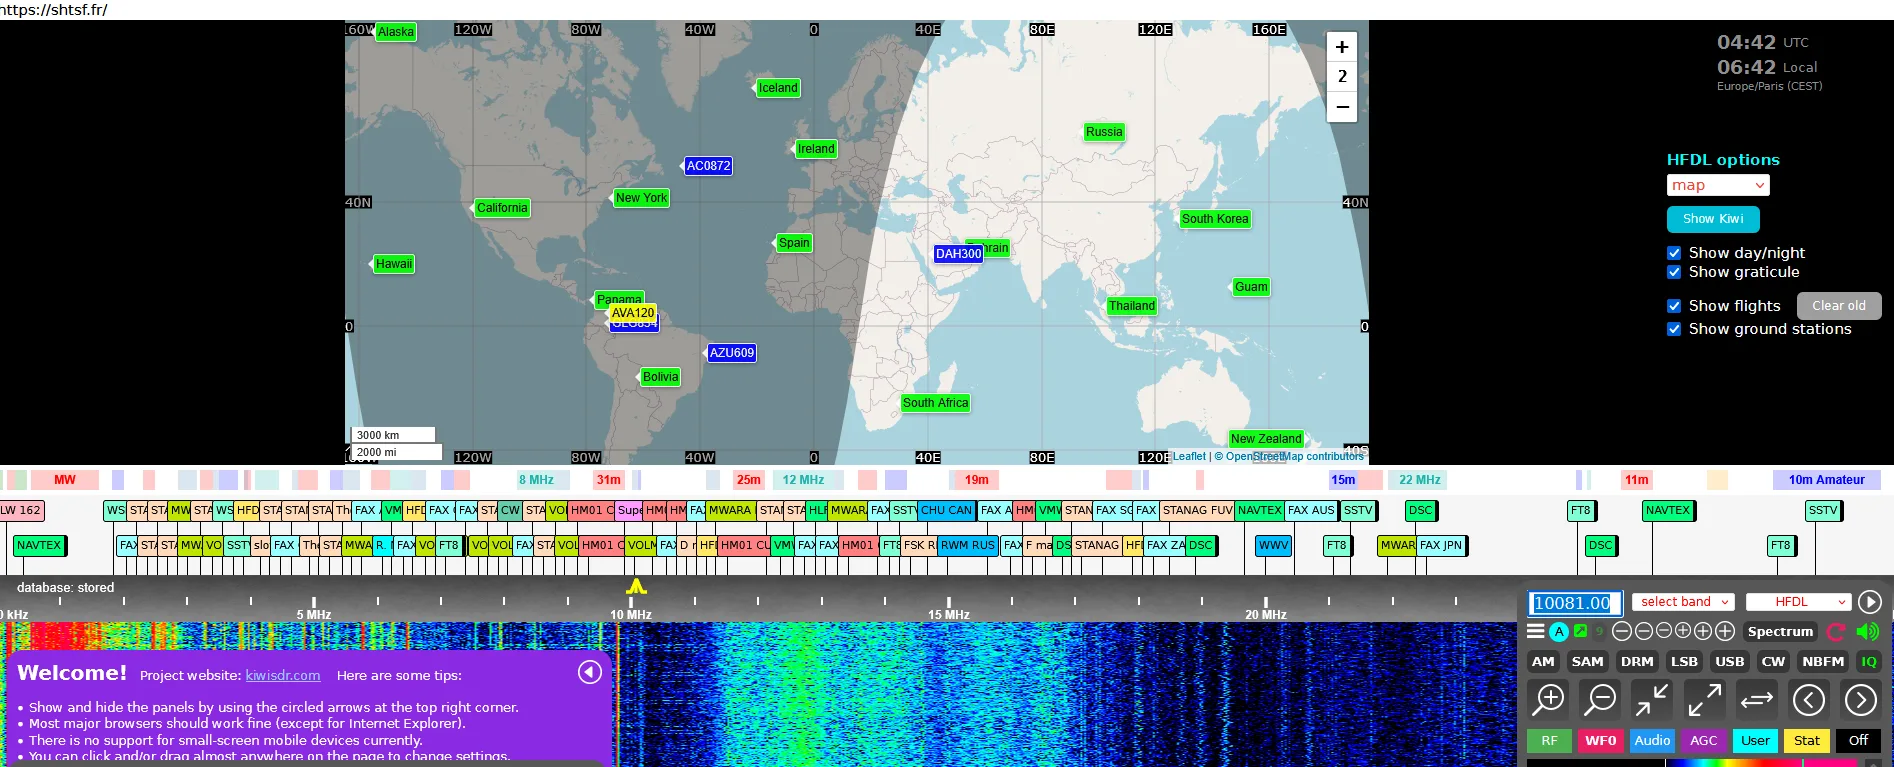Open the select band dropdown
1894x767 pixels.
(x=1684, y=602)
